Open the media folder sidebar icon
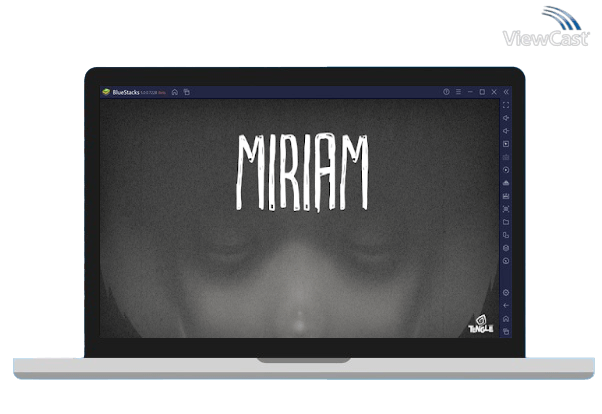The height and width of the screenshot is (414, 602). (x=506, y=222)
